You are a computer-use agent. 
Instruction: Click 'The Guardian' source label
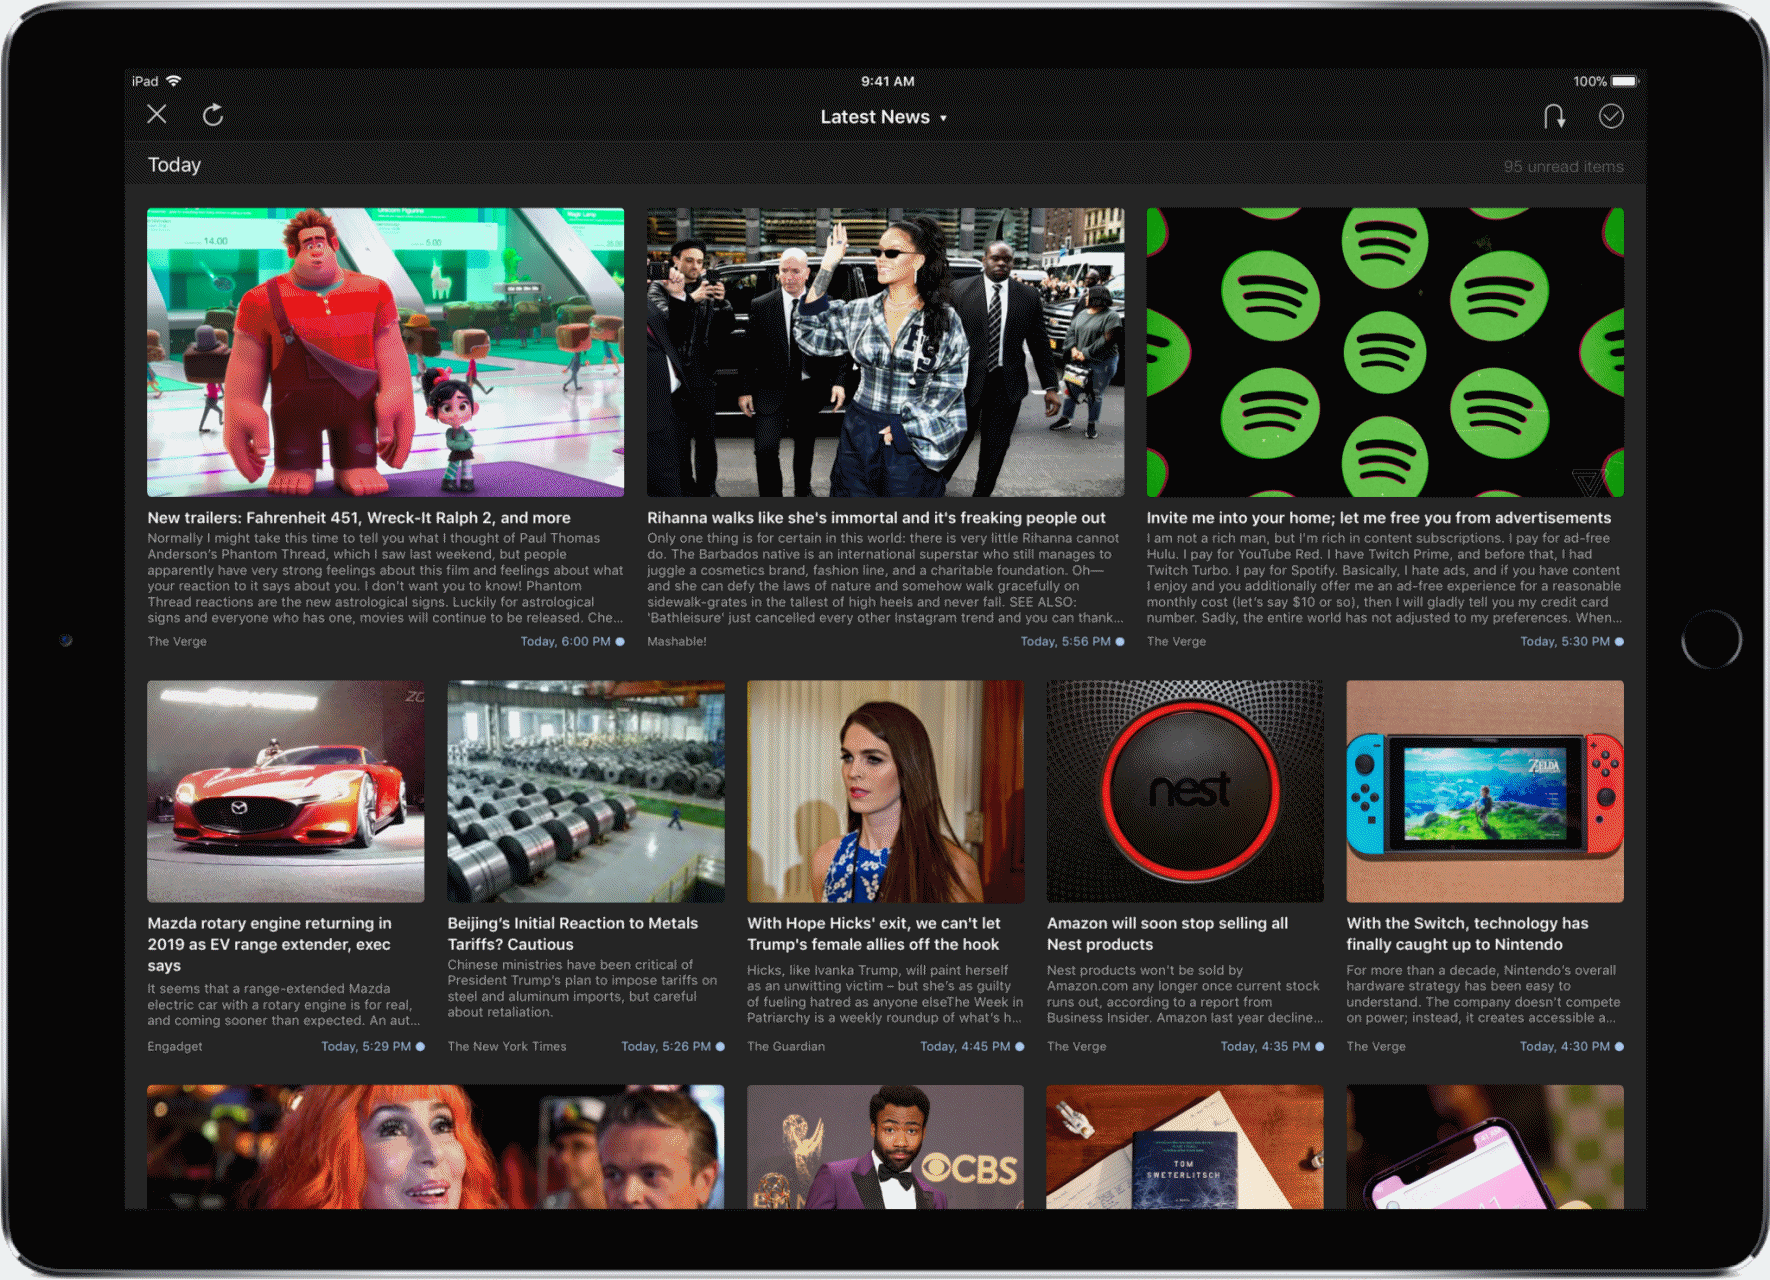click(786, 1047)
